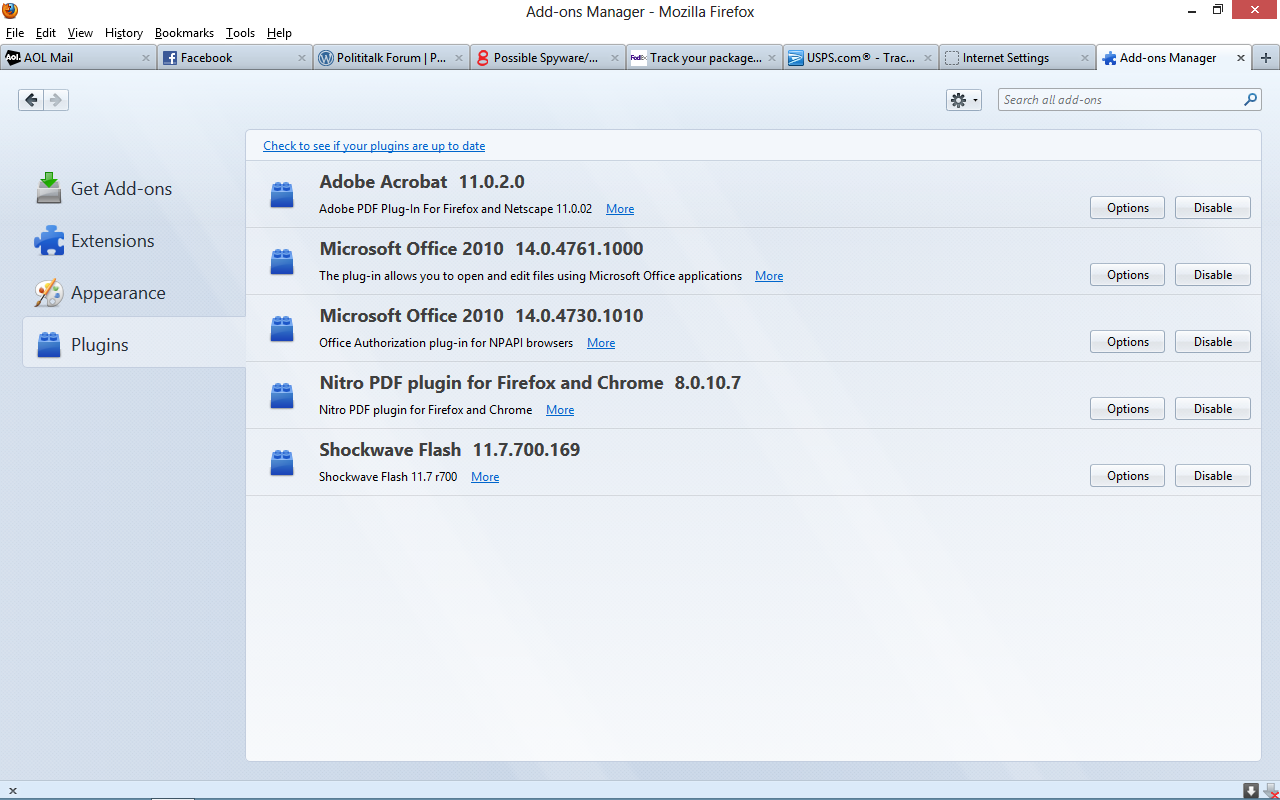Close the Track your package tab

click(x=772, y=58)
